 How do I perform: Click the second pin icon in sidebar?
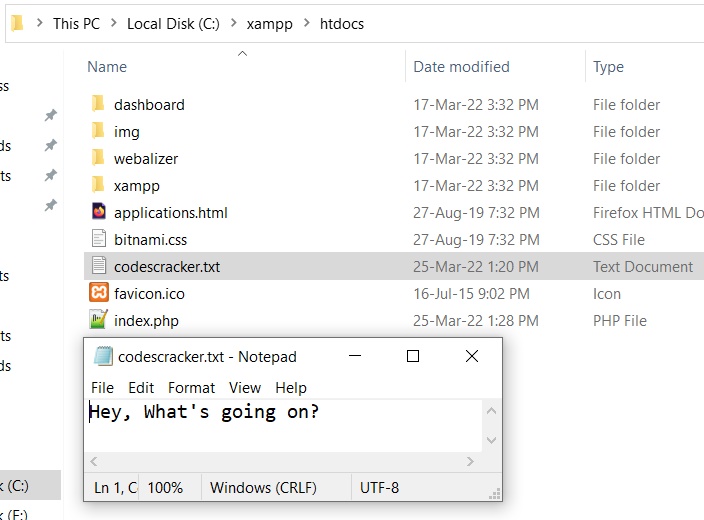pyautogui.click(x=51, y=145)
